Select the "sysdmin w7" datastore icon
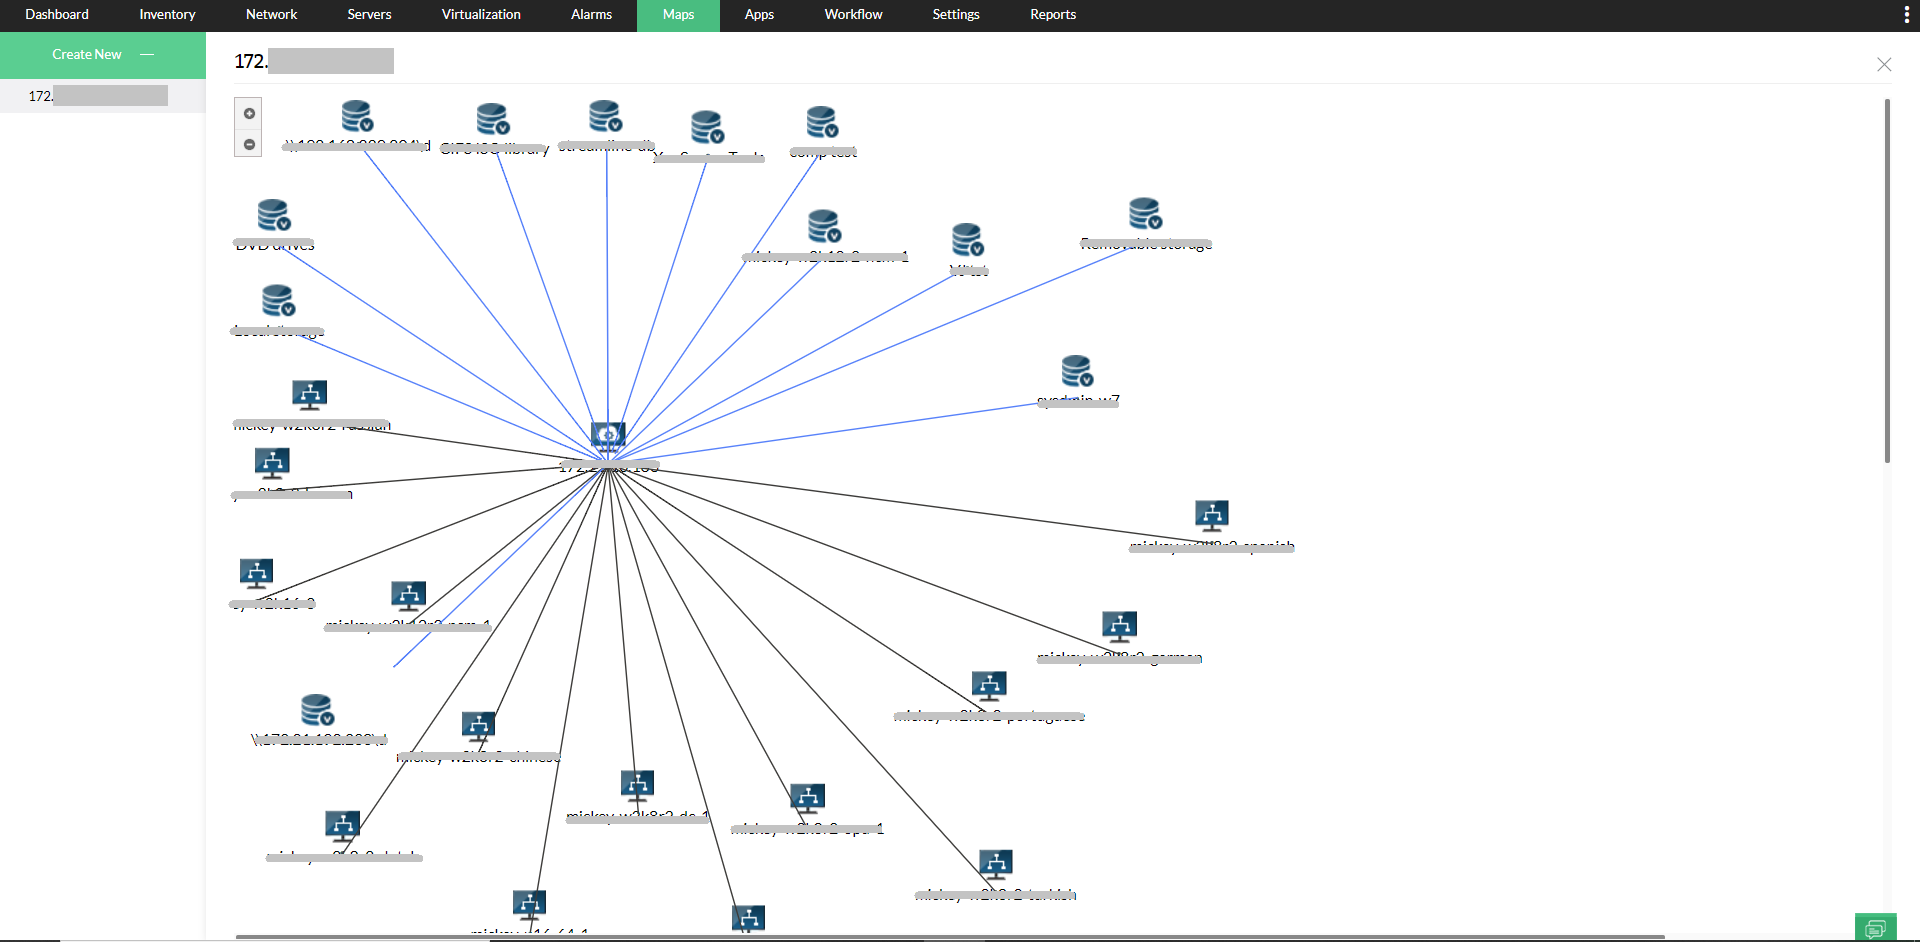 tap(1078, 370)
